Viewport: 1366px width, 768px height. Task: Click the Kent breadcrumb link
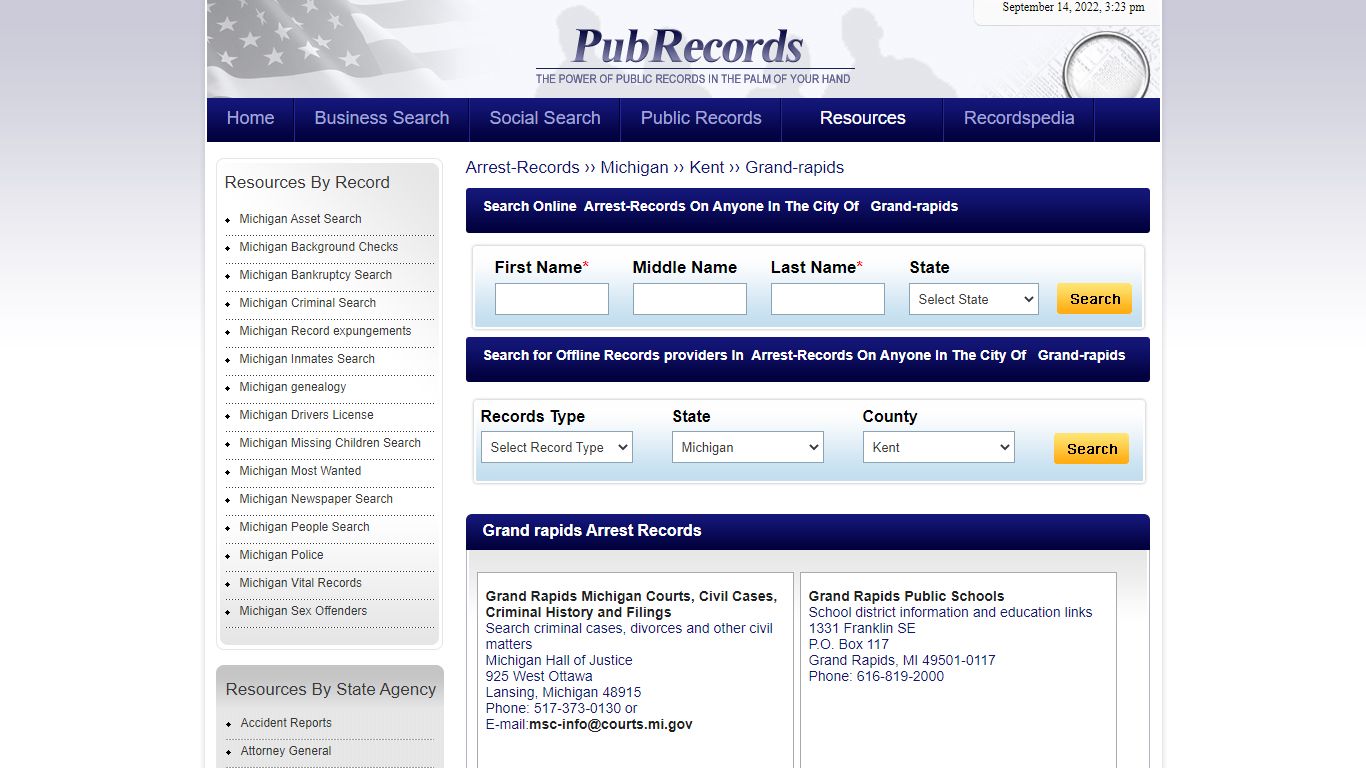(707, 167)
